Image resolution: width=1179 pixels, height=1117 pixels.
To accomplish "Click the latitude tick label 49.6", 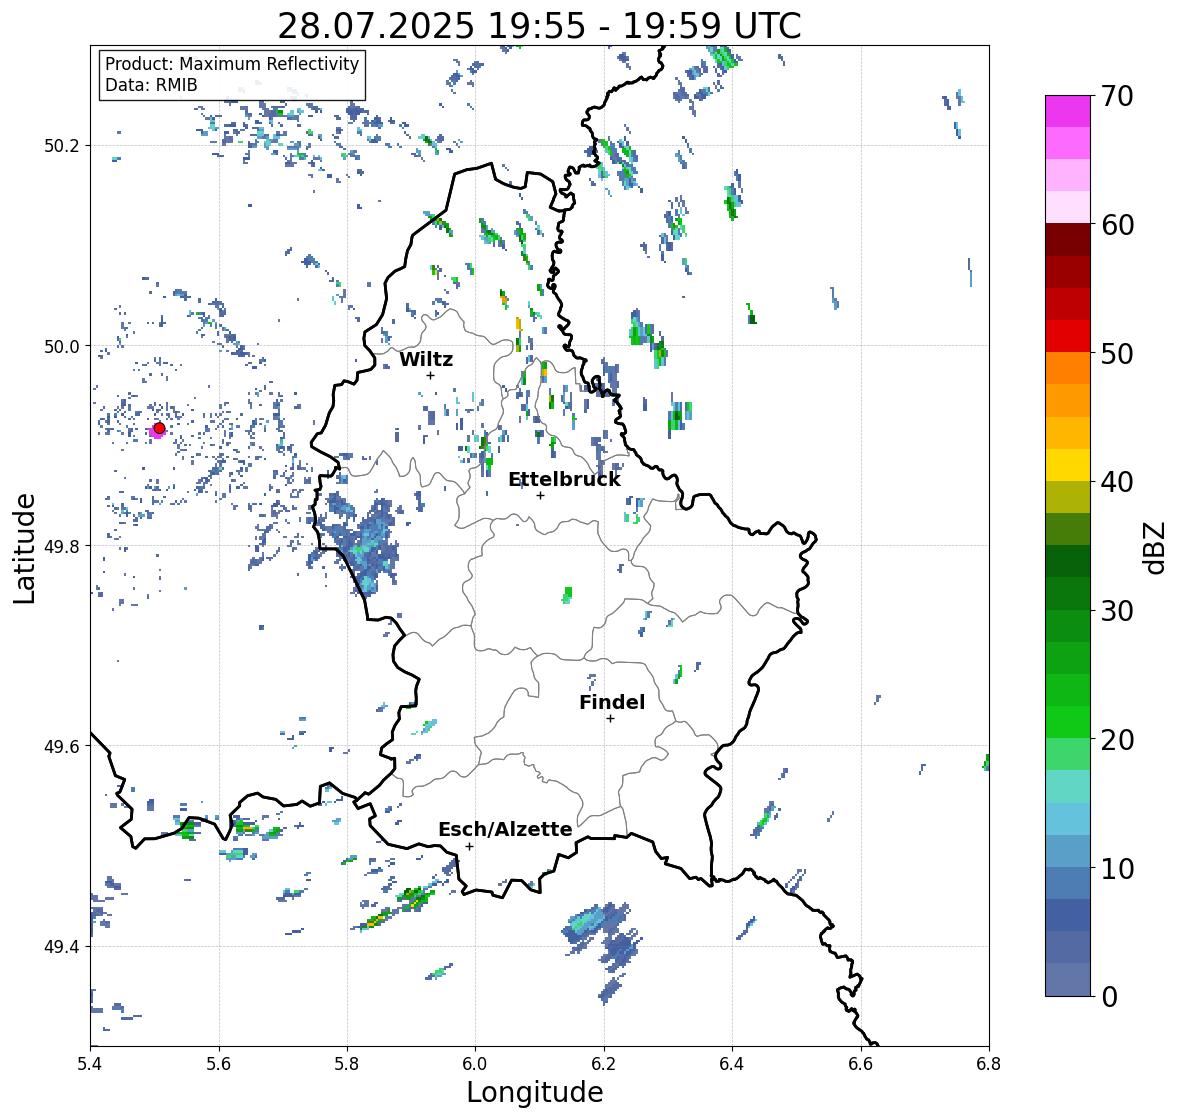I will [x=63, y=746].
